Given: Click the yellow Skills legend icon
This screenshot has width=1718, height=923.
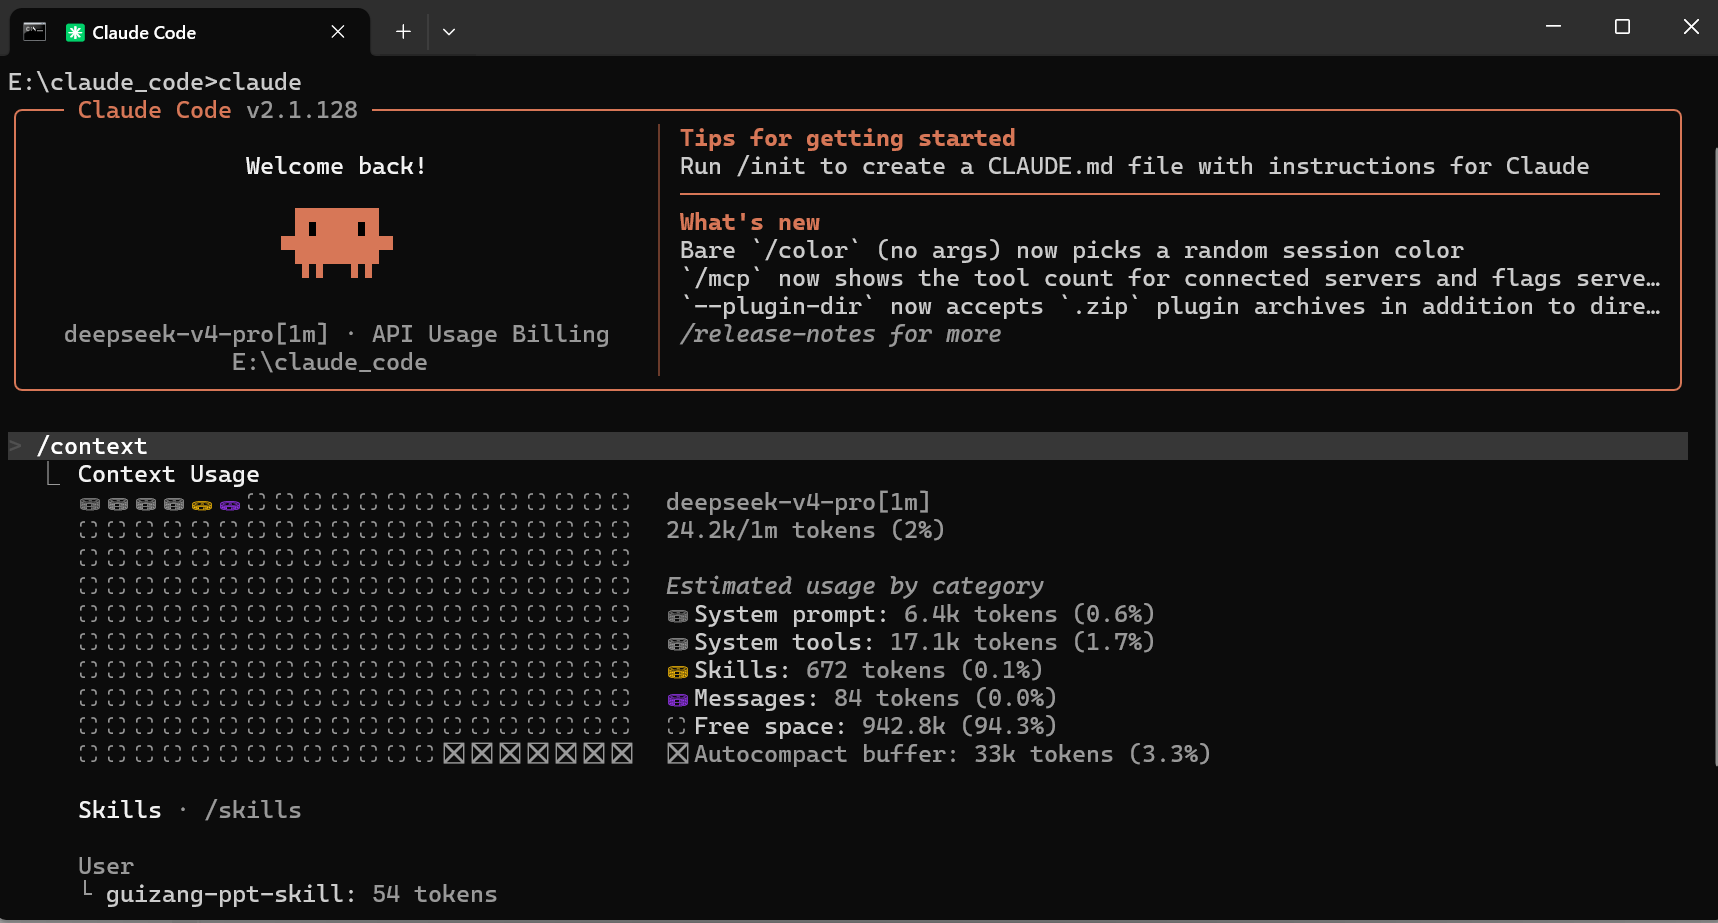Looking at the screenshot, I should click(x=677, y=671).
